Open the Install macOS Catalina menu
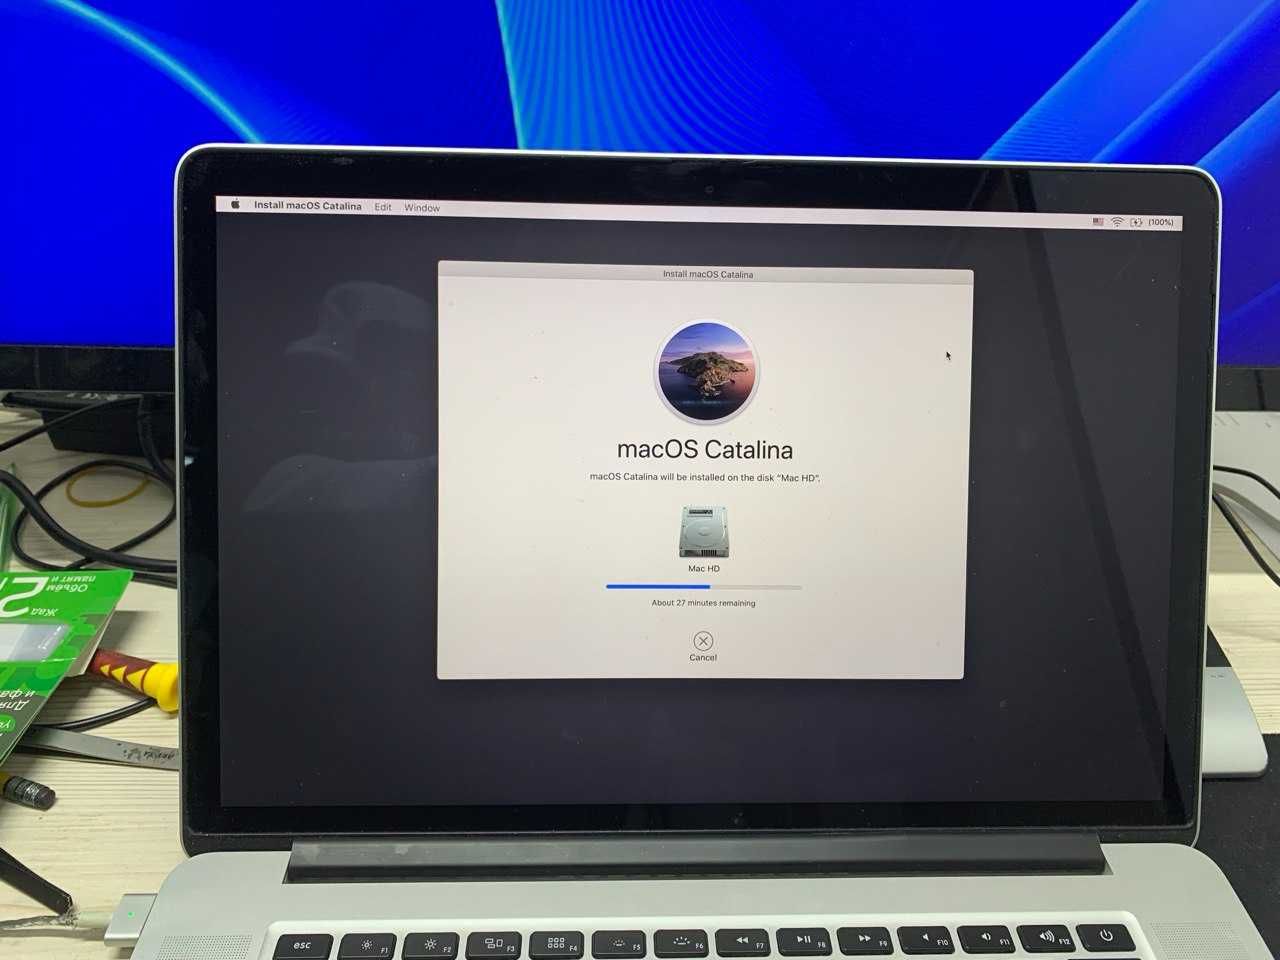 [x=308, y=206]
